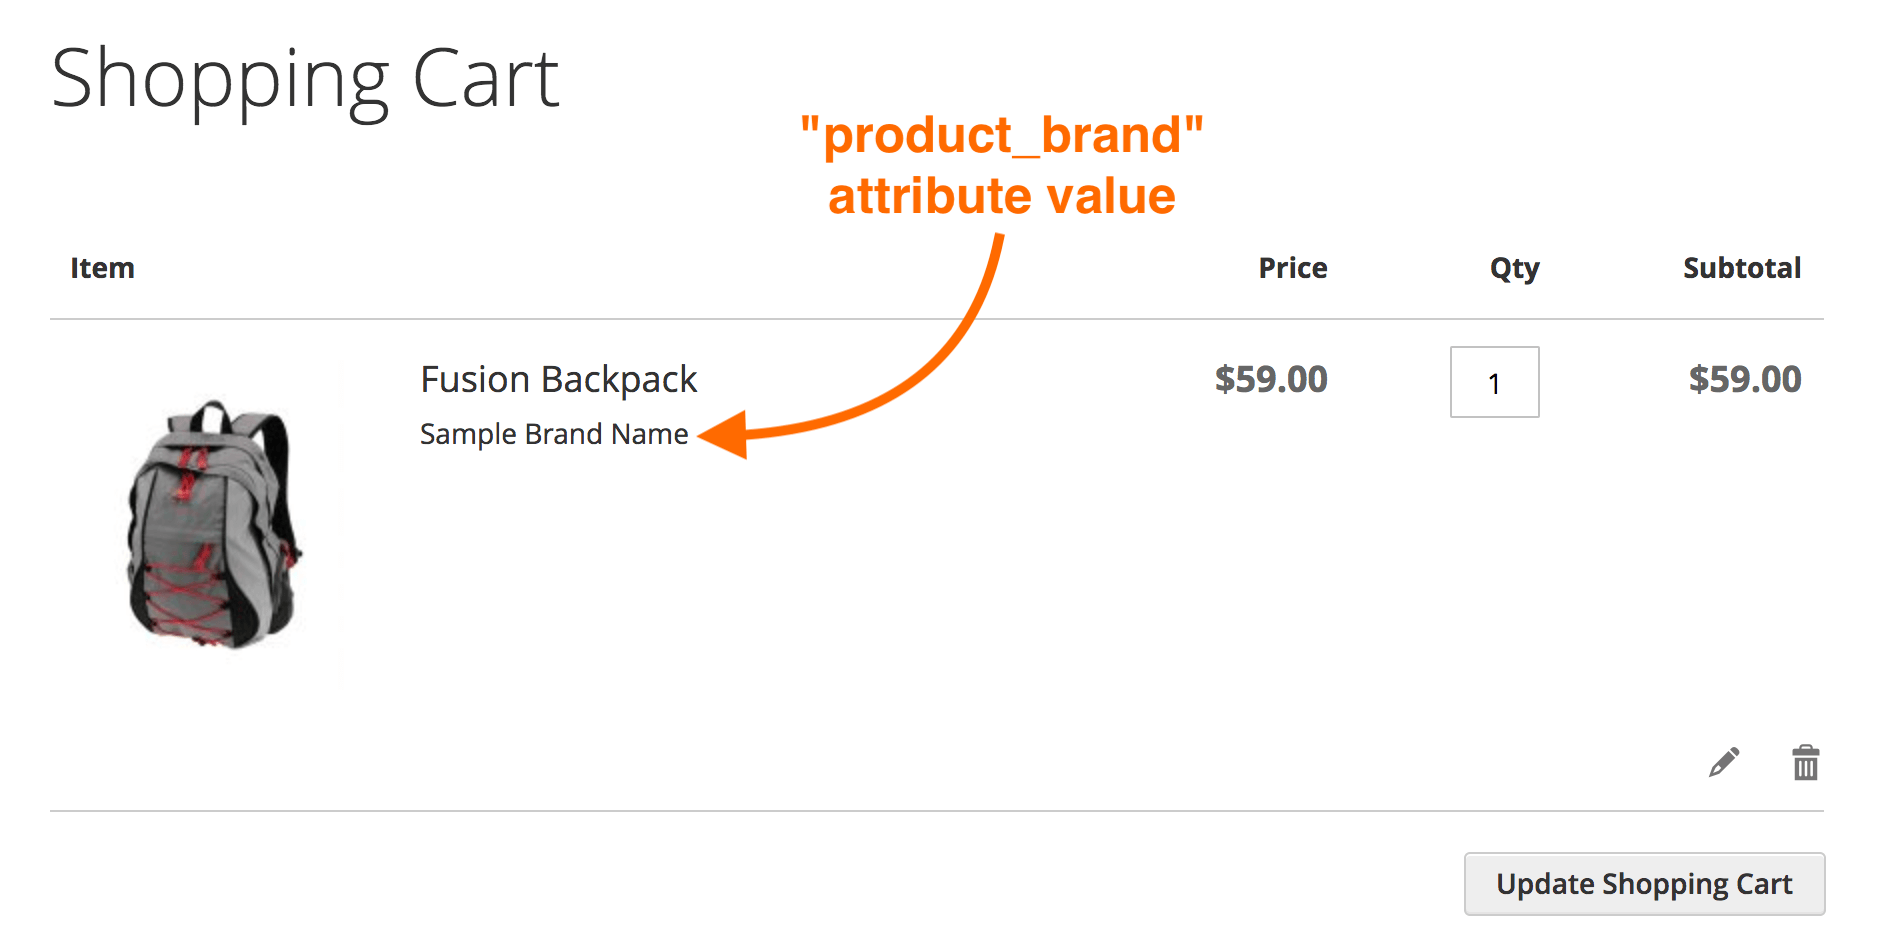Click the Shopping Cart page heading

[305, 80]
